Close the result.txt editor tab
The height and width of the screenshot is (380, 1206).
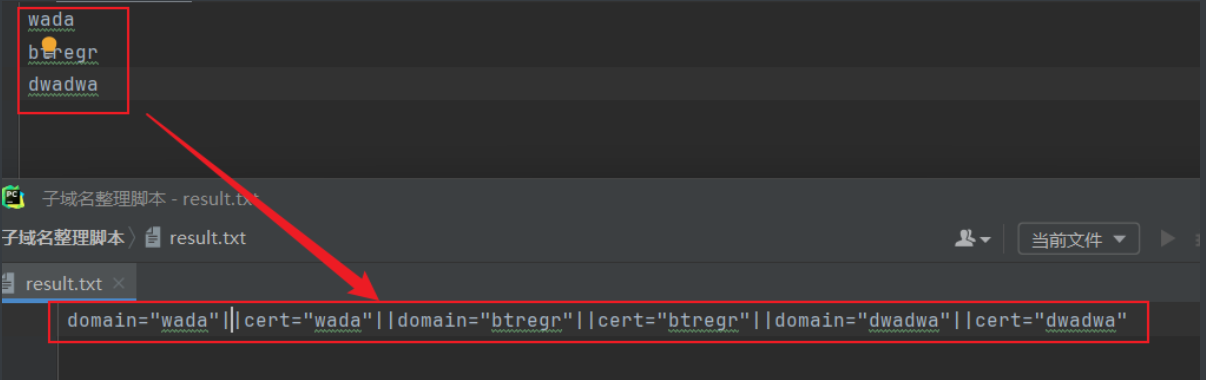[119, 284]
